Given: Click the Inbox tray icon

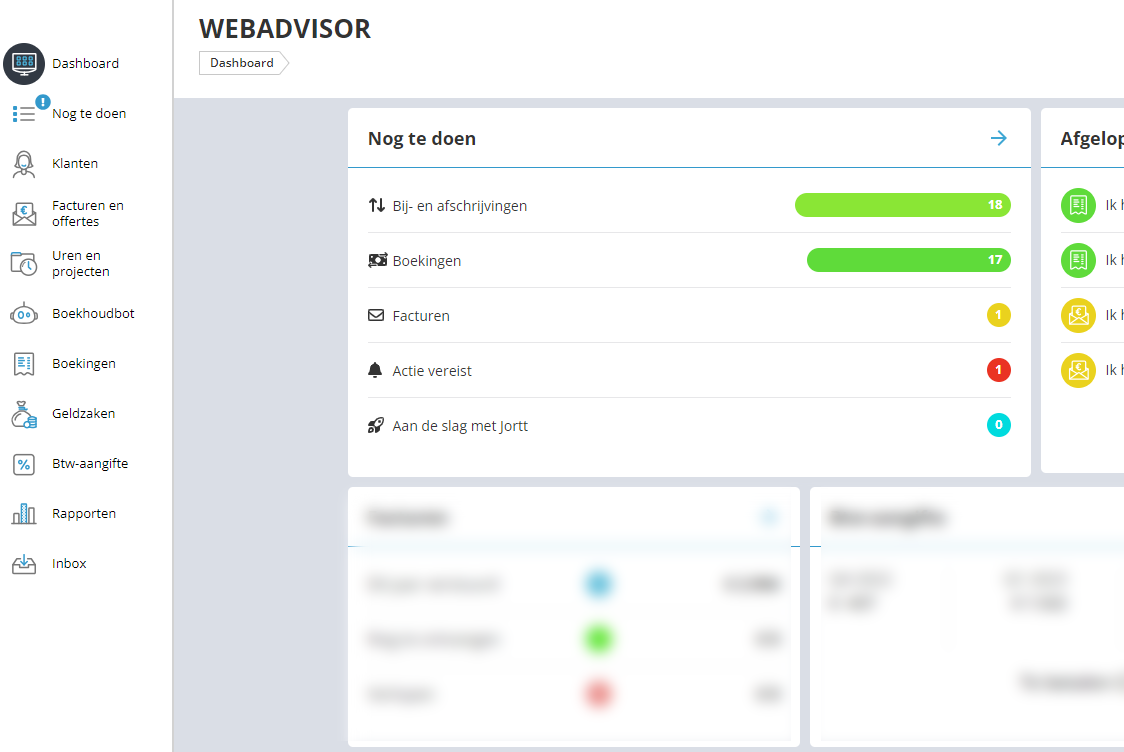Looking at the screenshot, I should pyautogui.click(x=24, y=564).
